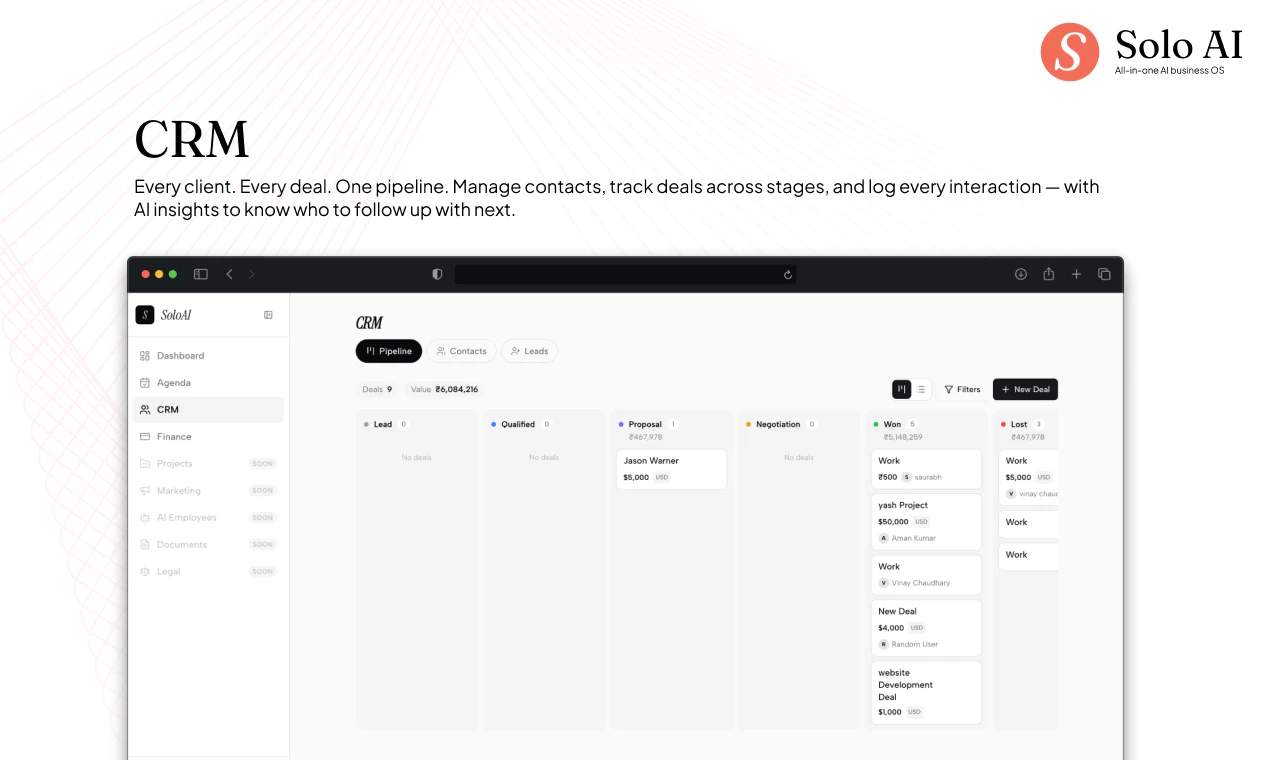
Task: Click the browser back arrow icon
Action: [229, 274]
